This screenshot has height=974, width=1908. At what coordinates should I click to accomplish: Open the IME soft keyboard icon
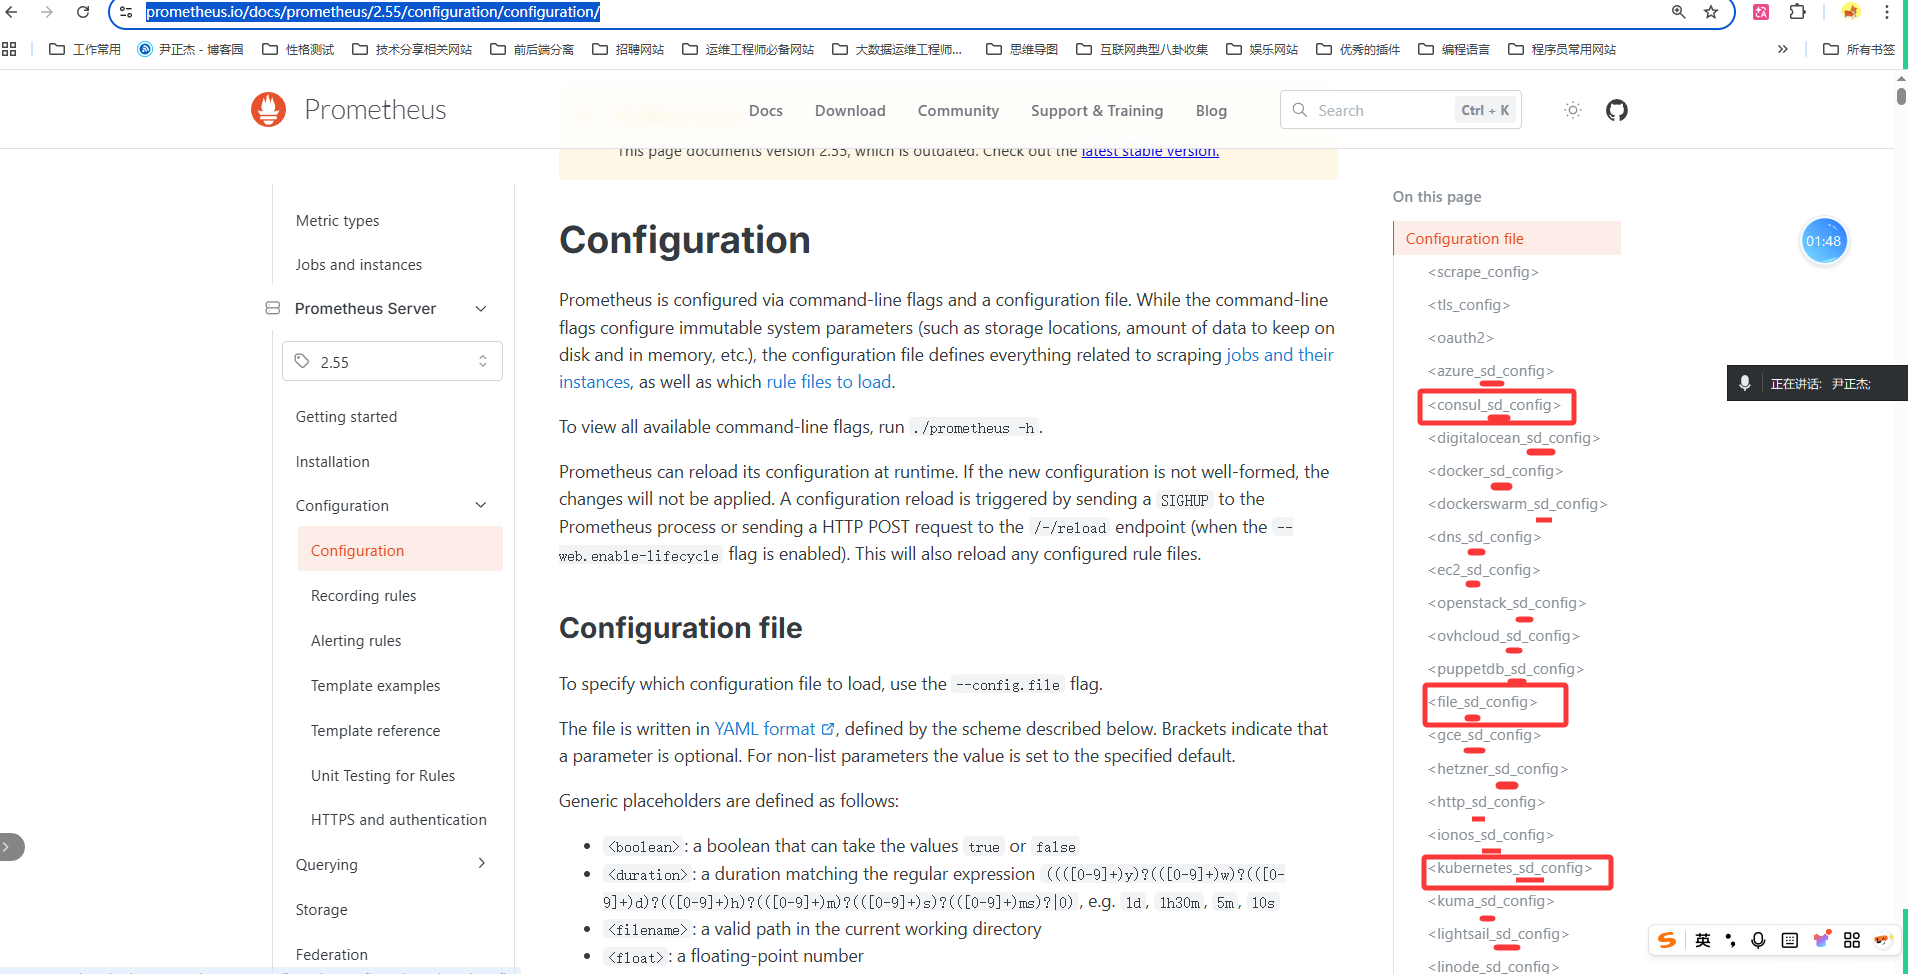click(x=1790, y=940)
